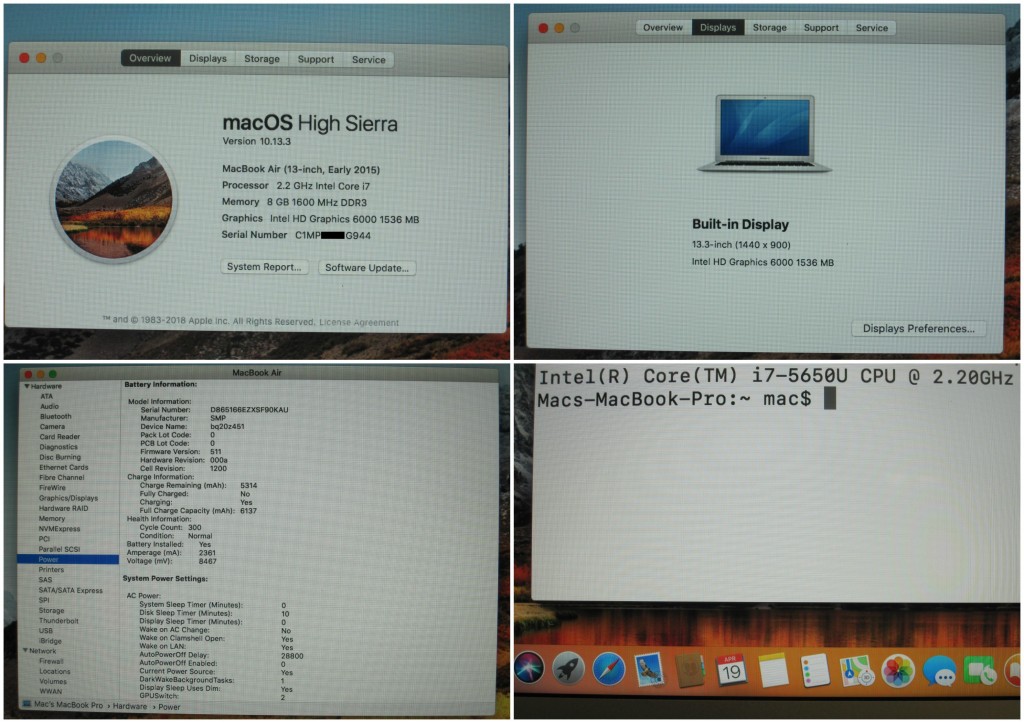This screenshot has width=1024, height=723.
Task: Click battery serial number "D865166EZXSF90KAU"
Action: tap(249, 410)
